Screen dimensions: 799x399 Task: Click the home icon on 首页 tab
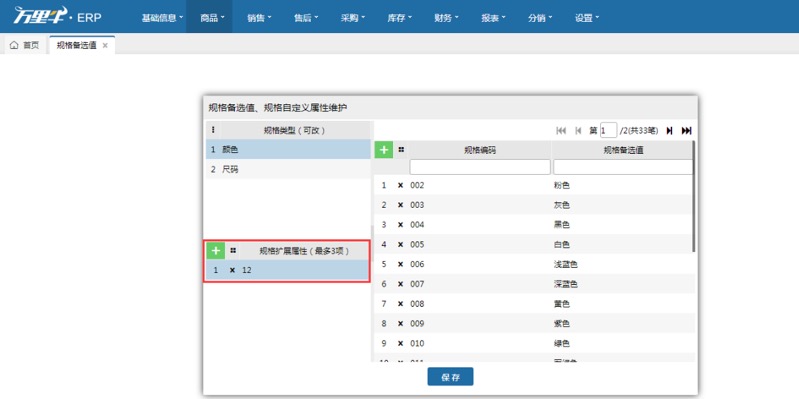tap(14, 45)
